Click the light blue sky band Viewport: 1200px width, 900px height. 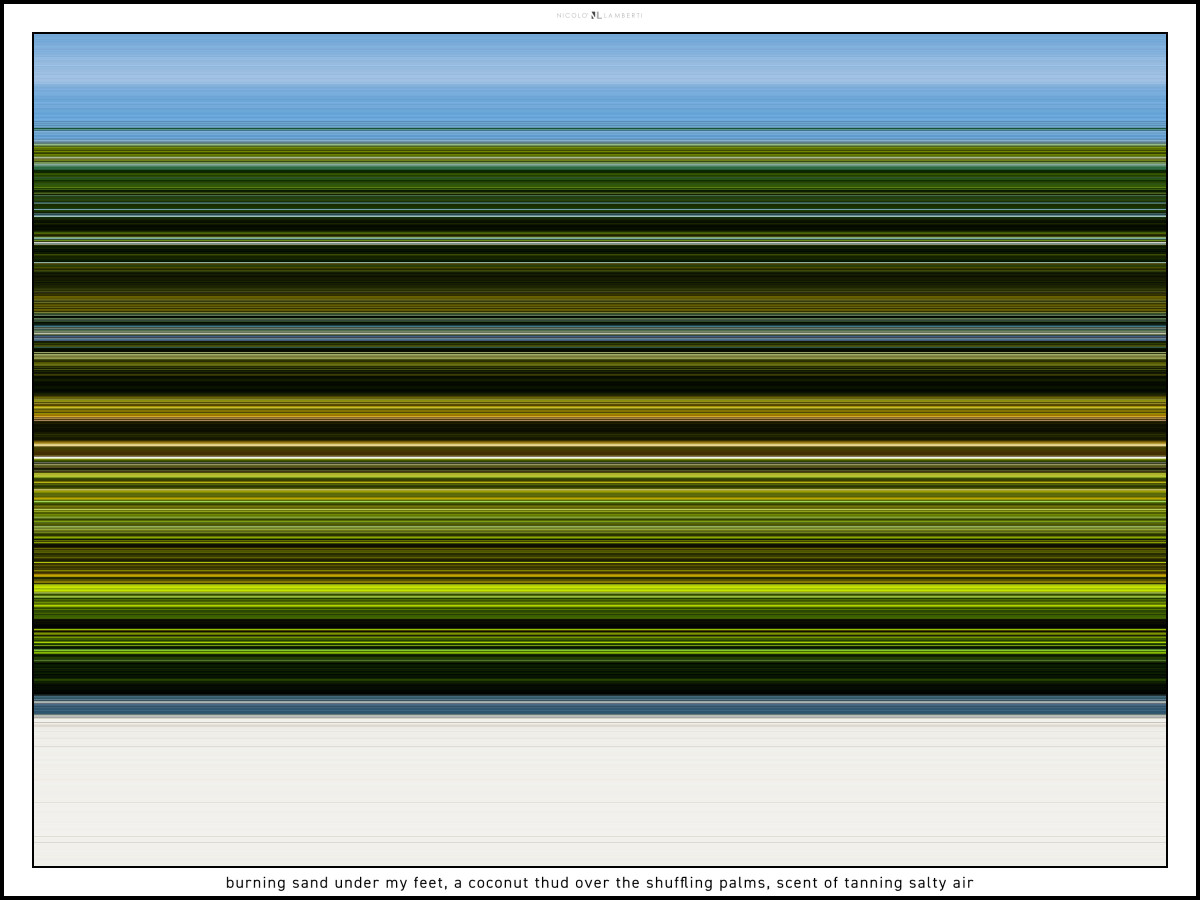click(x=600, y=80)
